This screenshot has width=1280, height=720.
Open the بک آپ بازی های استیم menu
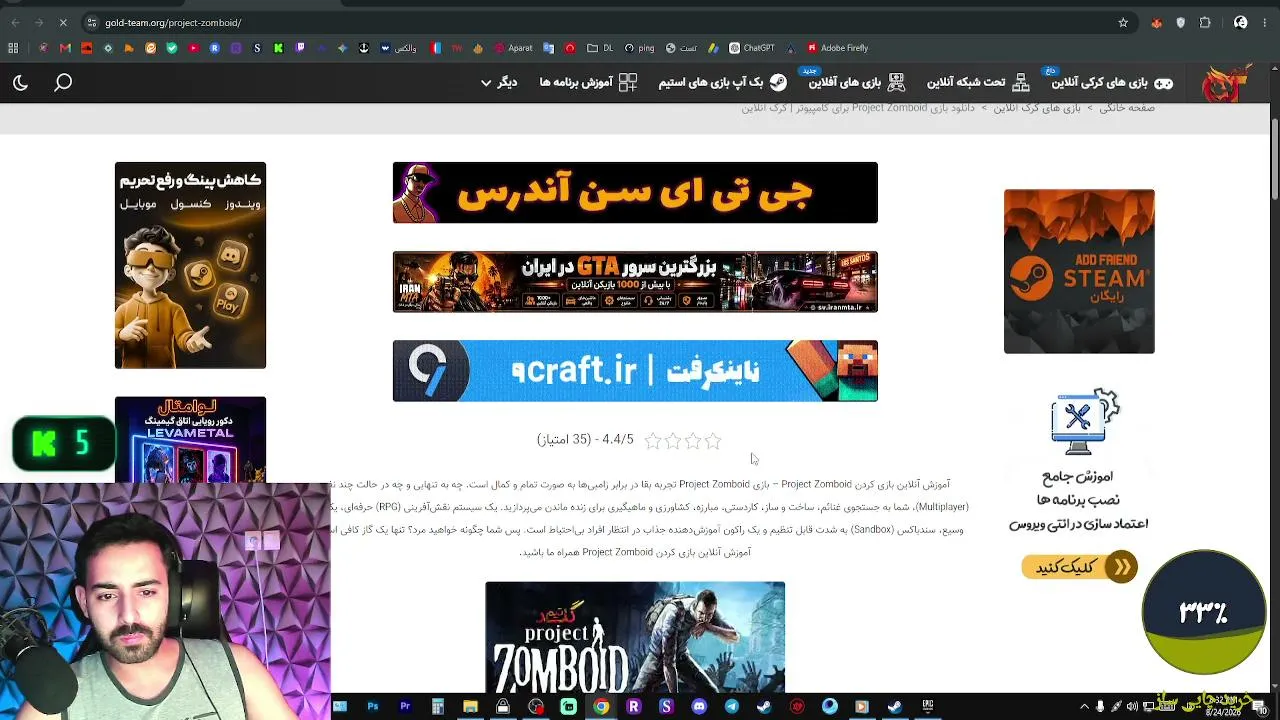(722, 83)
